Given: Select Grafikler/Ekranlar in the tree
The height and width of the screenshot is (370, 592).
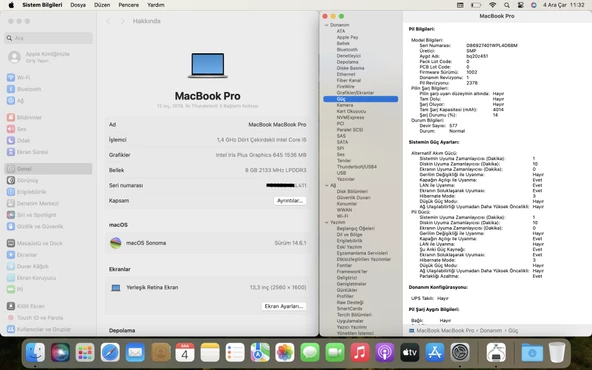Looking at the screenshot, I should click(355, 92).
